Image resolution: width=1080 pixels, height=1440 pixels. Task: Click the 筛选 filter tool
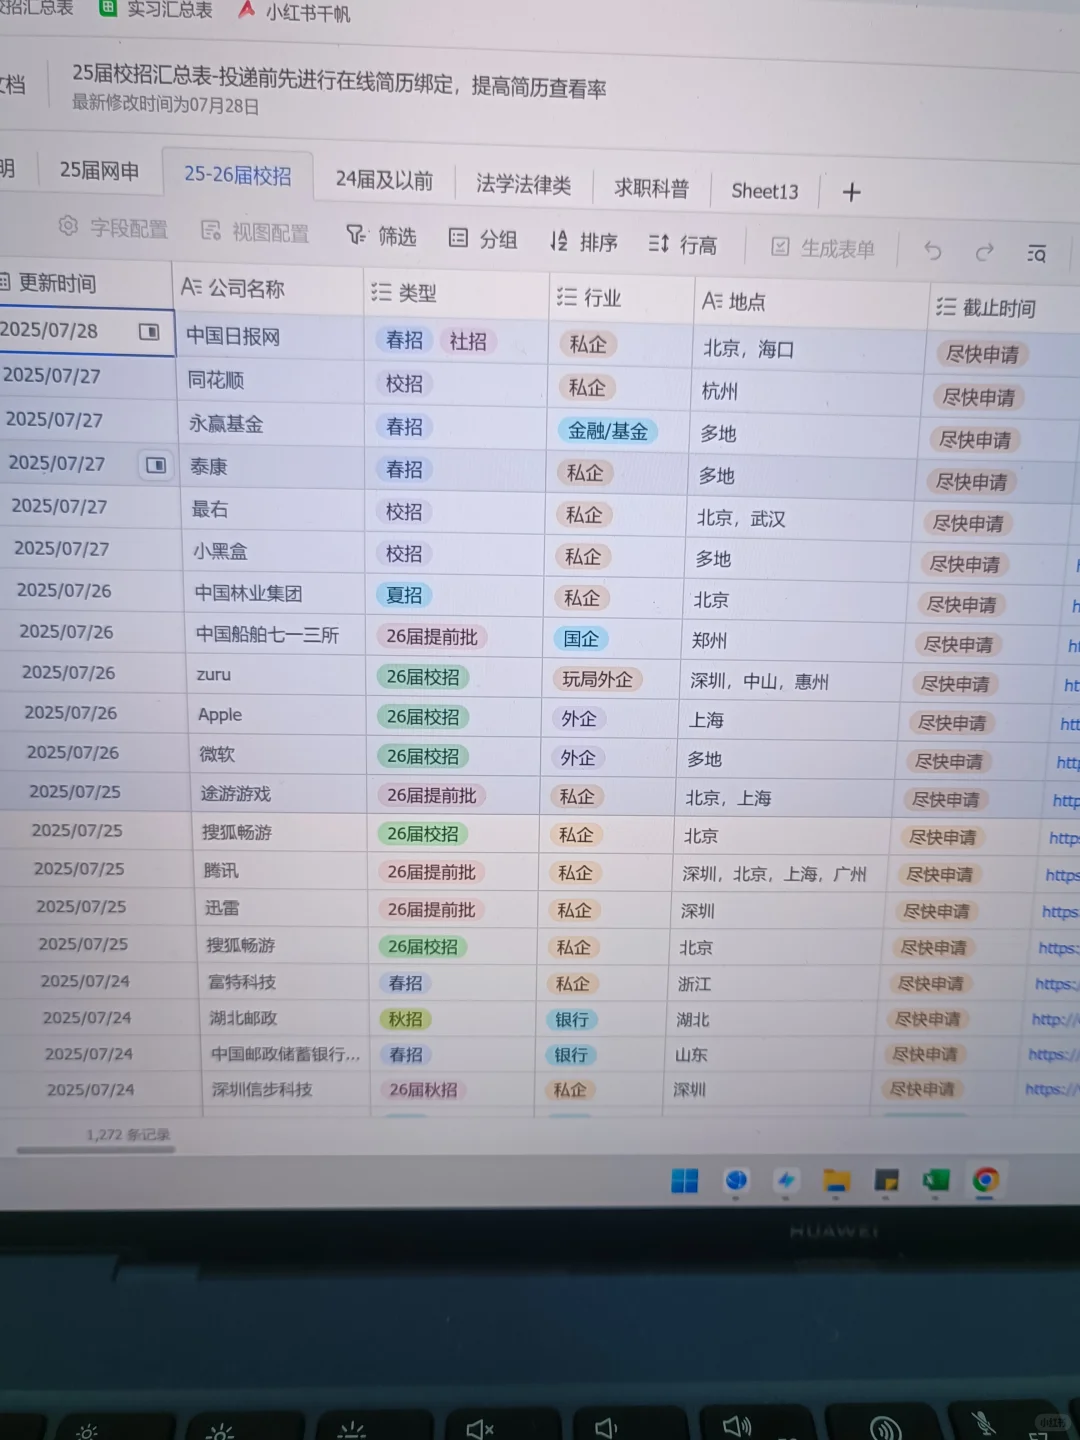click(x=381, y=237)
